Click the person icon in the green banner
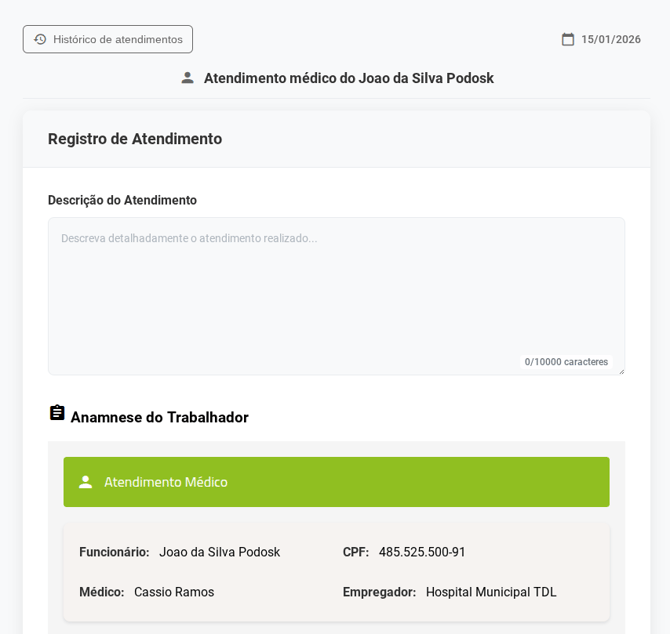Image resolution: width=670 pixels, height=634 pixels. [x=86, y=482]
